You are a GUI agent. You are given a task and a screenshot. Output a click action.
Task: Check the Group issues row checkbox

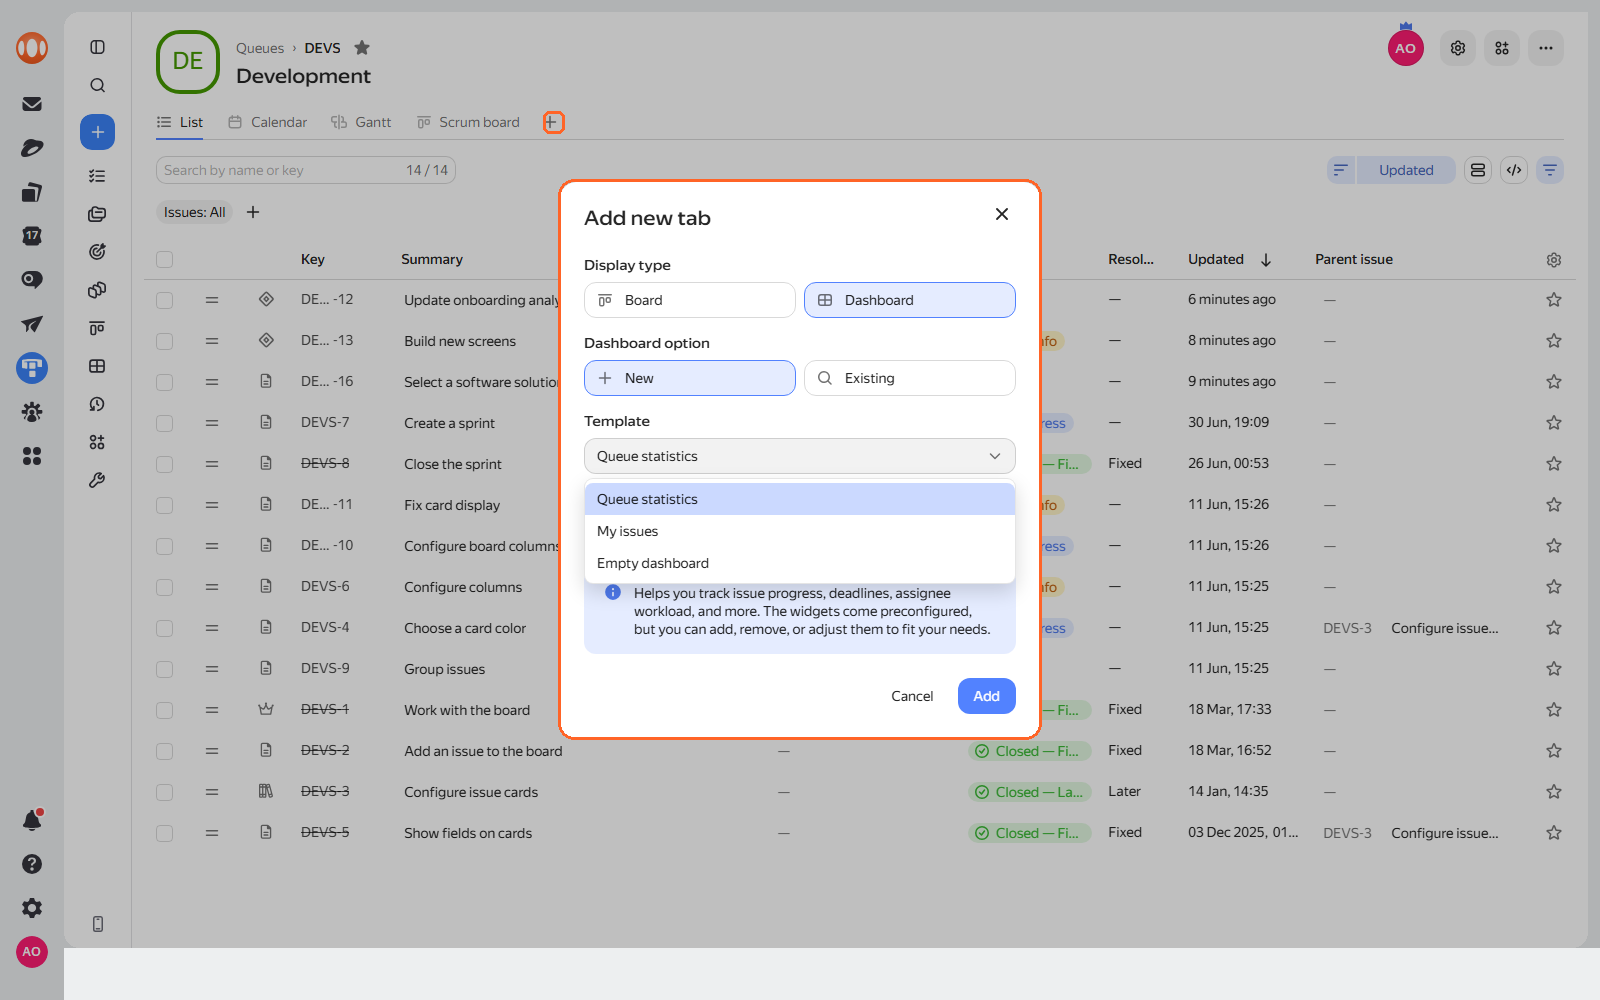tap(165, 669)
